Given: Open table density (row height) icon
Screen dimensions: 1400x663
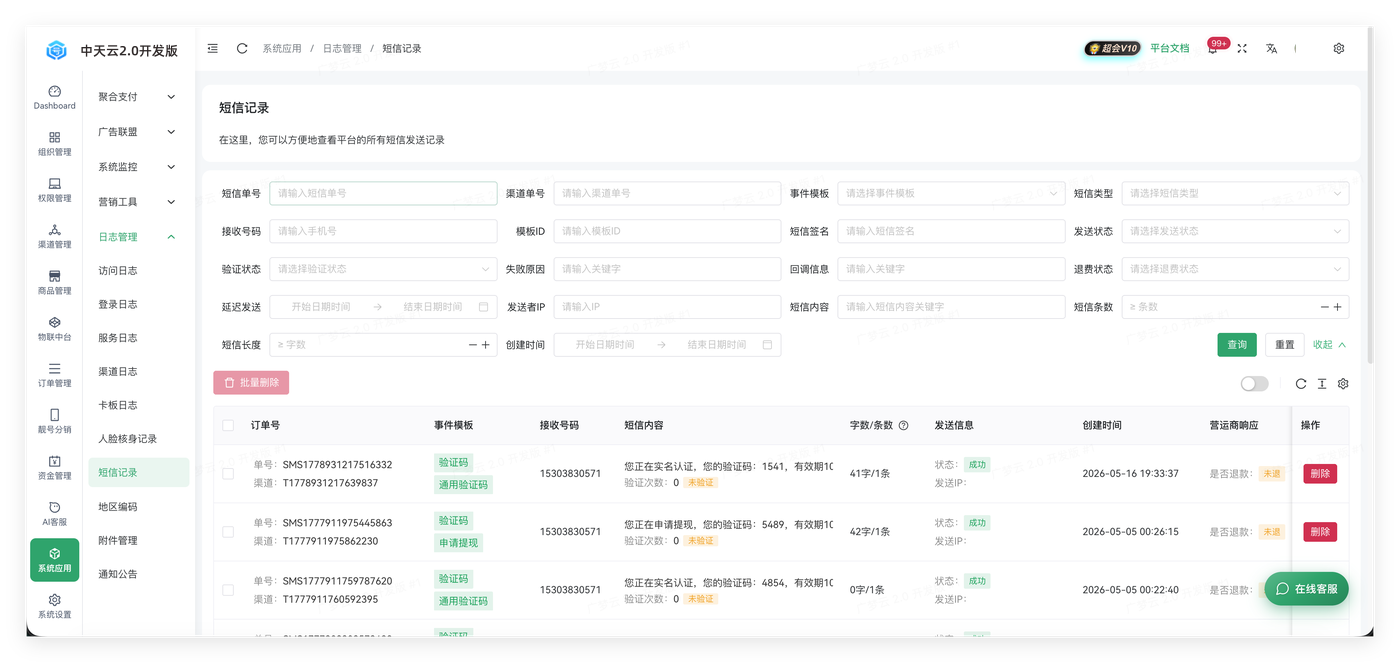Looking at the screenshot, I should coord(1322,384).
